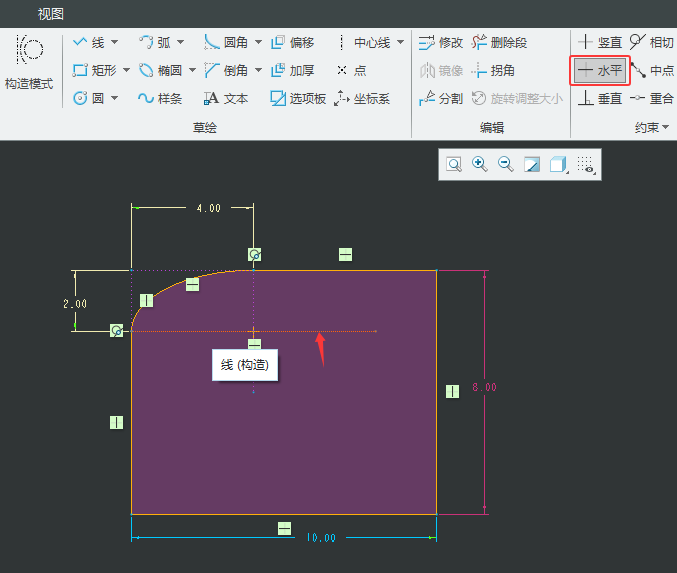Apply the Horizontal (水平) constraint

600,70
